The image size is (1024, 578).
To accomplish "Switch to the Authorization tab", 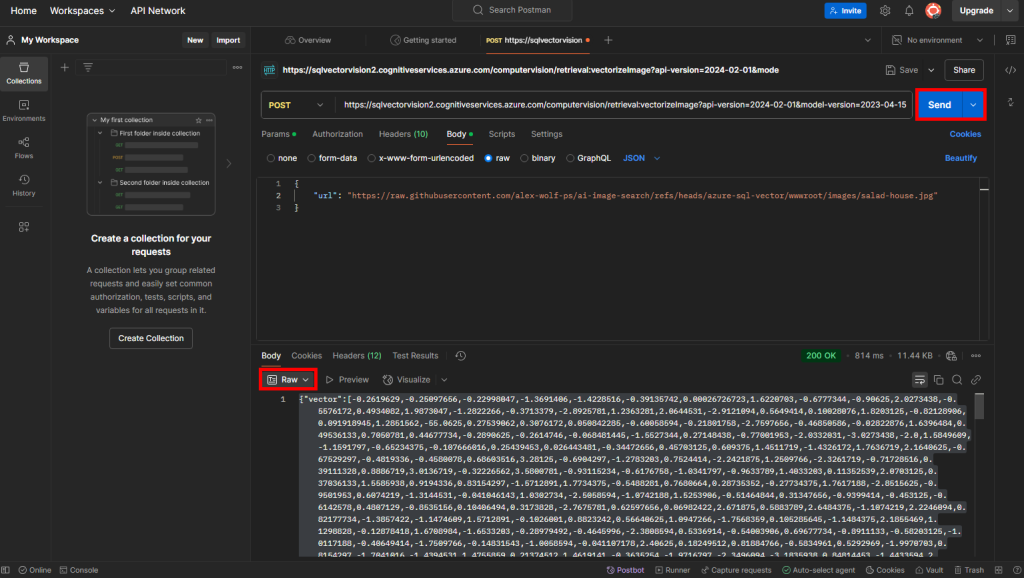I will tap(337, 134).
